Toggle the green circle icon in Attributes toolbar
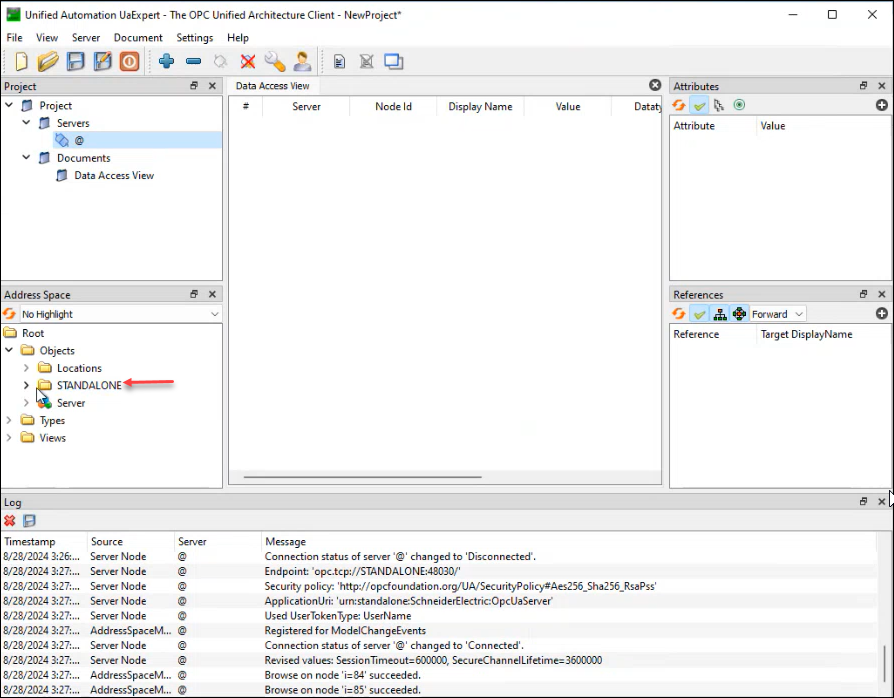 pyautogui.click(x=739, y=105)
